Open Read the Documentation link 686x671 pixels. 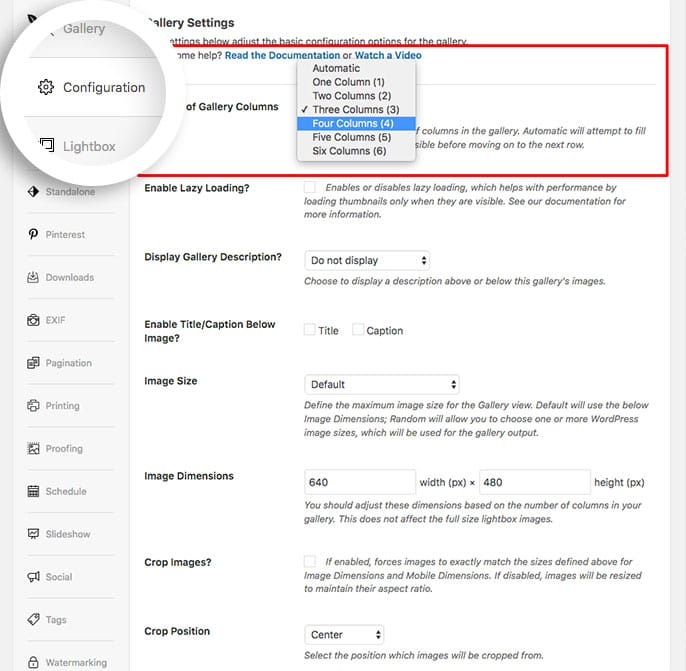coord(282,55)
